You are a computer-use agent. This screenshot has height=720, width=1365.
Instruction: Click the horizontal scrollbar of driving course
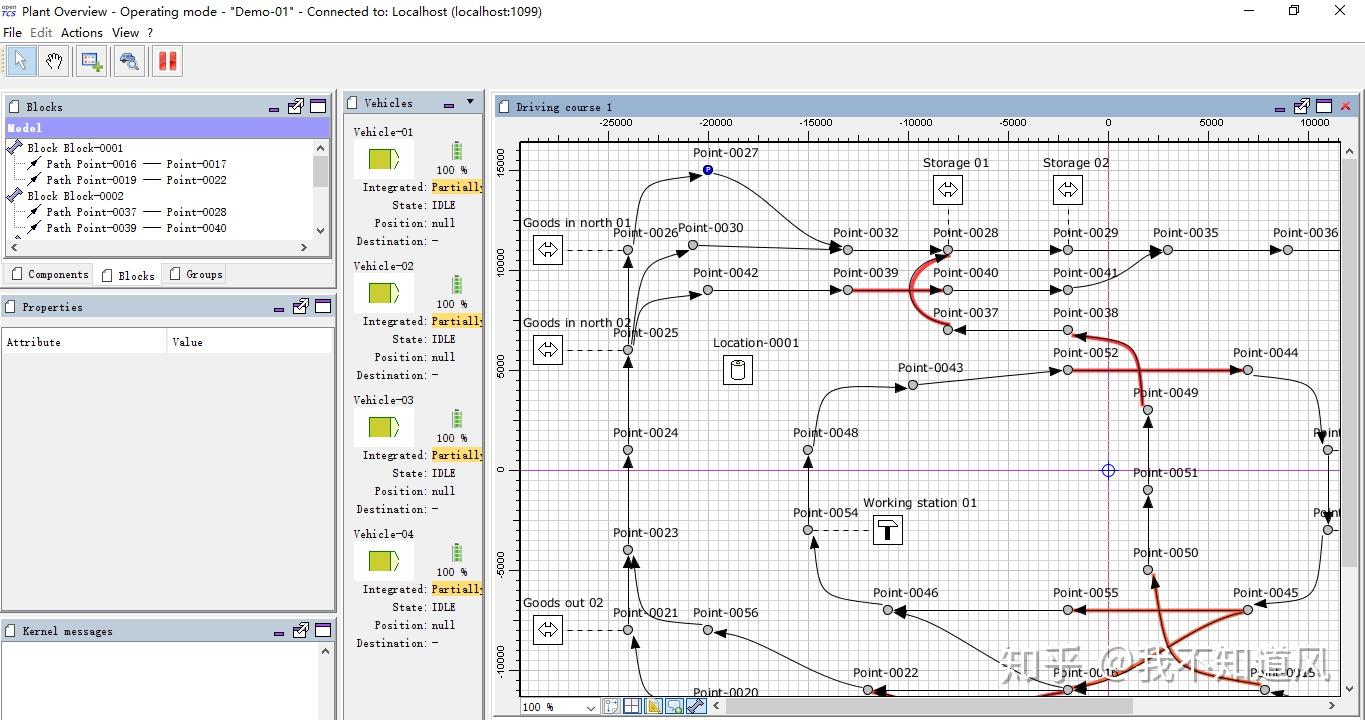pyautogui.click(x=930, y=707)
